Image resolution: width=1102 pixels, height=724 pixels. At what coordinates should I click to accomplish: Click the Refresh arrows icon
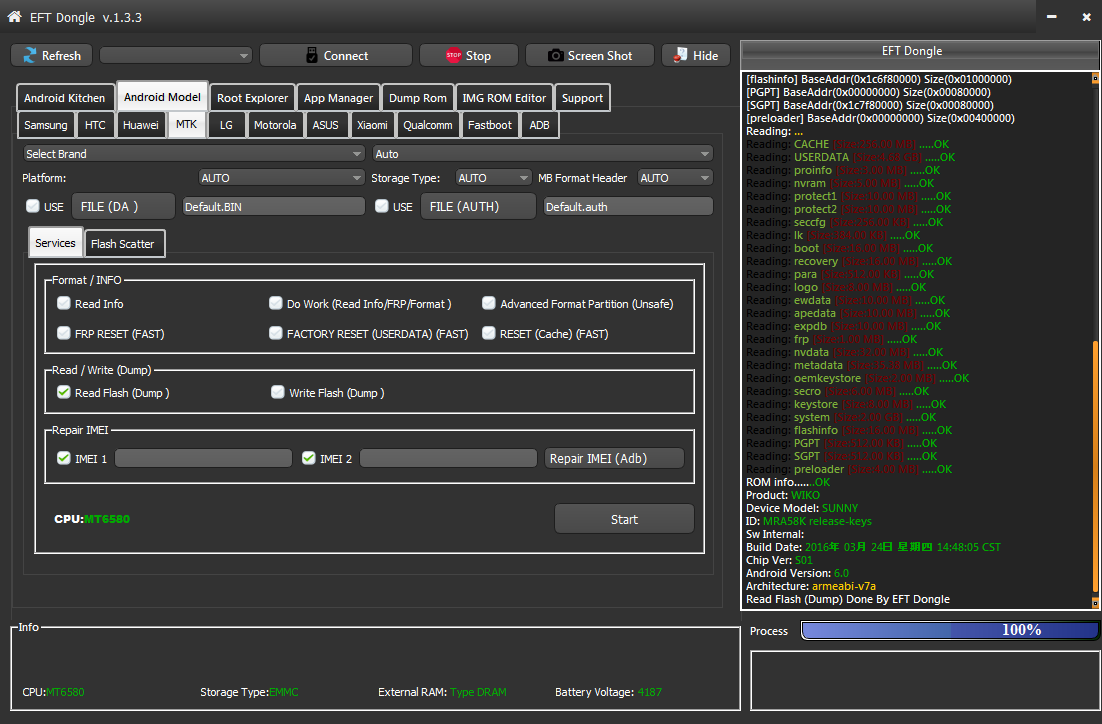point(30,55)
